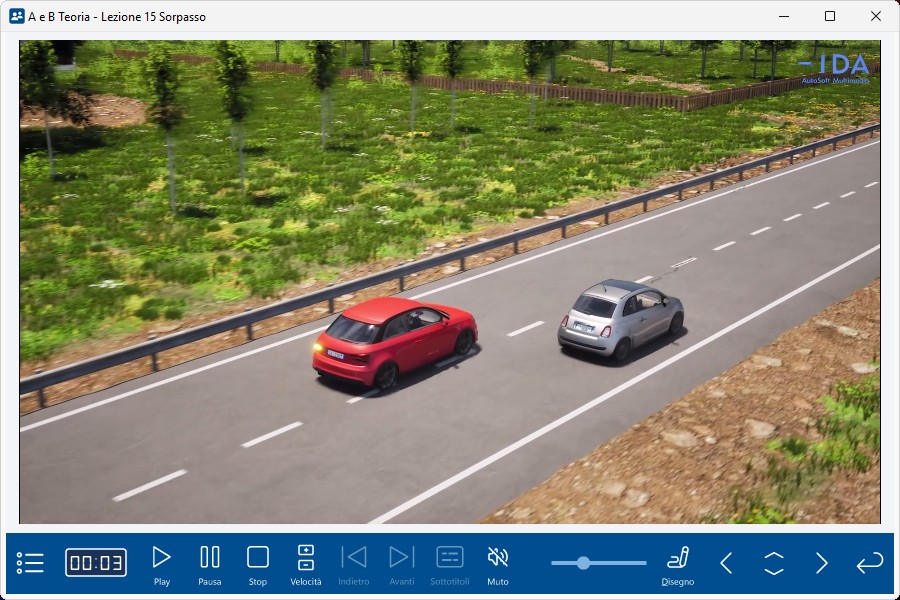Minimize the lesson window
The height and width of the screenshot is (600, 900).
[x=784, y=16]
